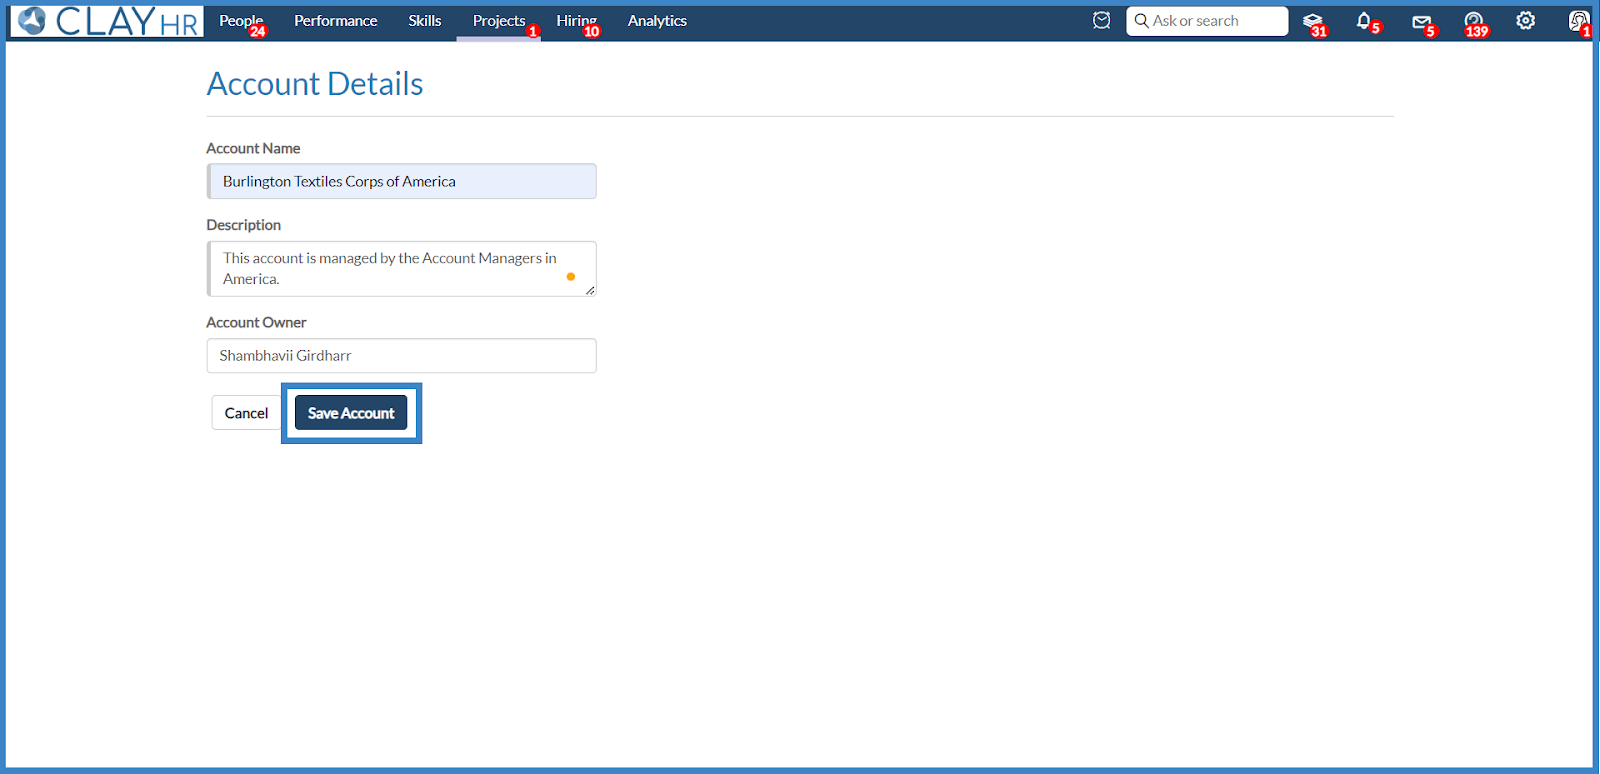Click the Account Owner label
This screenshot has height=774, width=1600.
coord(256,322)
